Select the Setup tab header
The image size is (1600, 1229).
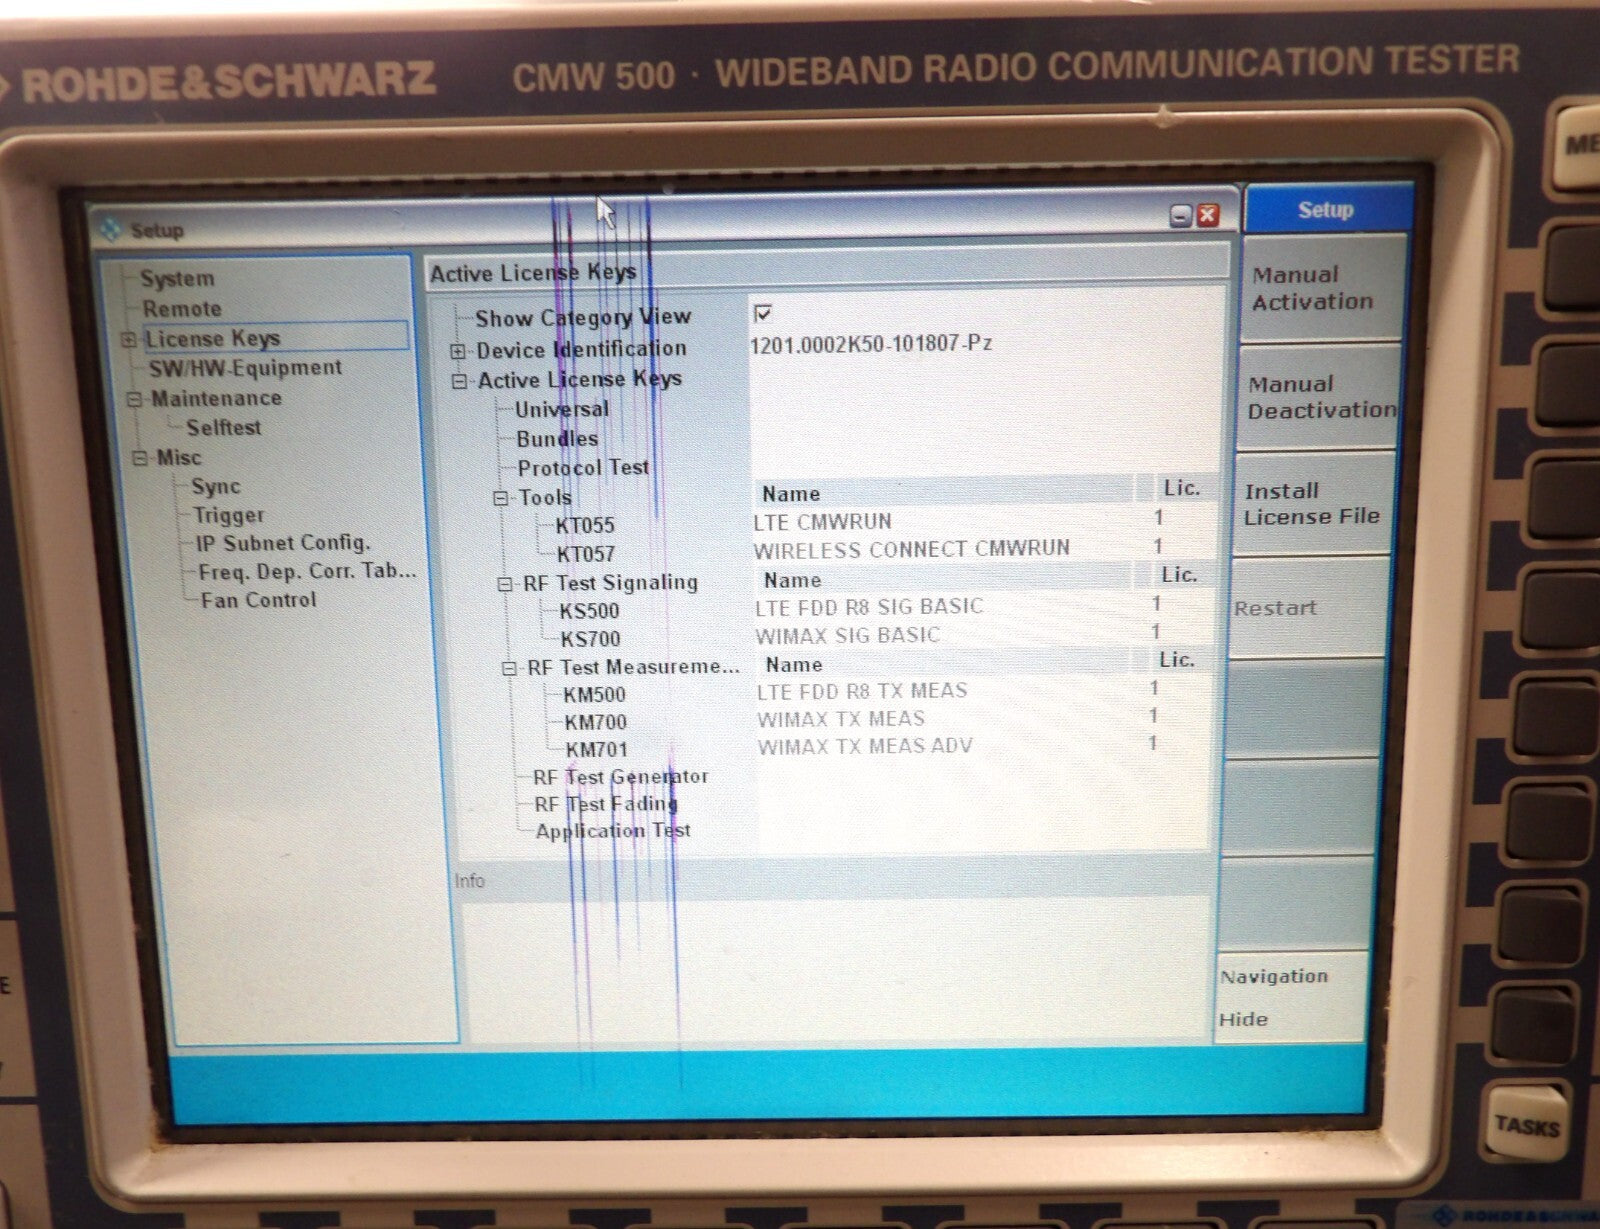[x=1325, y=210]
